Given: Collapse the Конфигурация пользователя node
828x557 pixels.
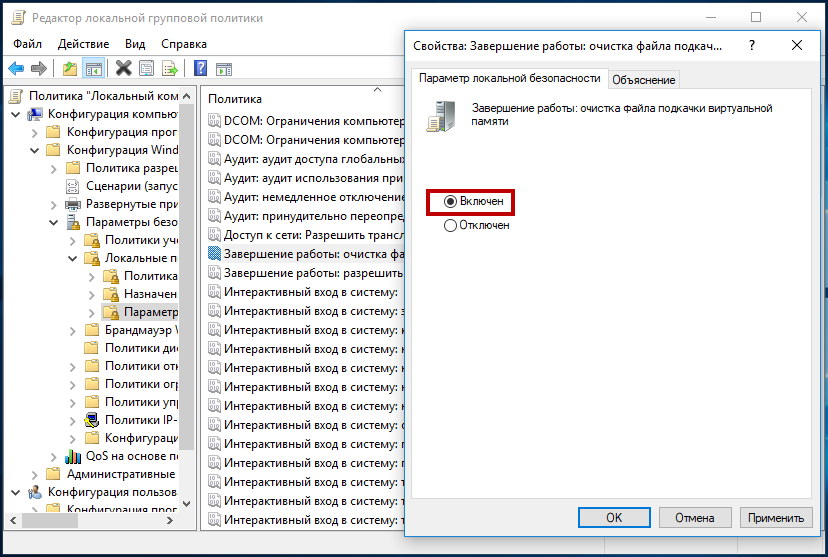Looking at the screenshot, I should click(15, 493).
